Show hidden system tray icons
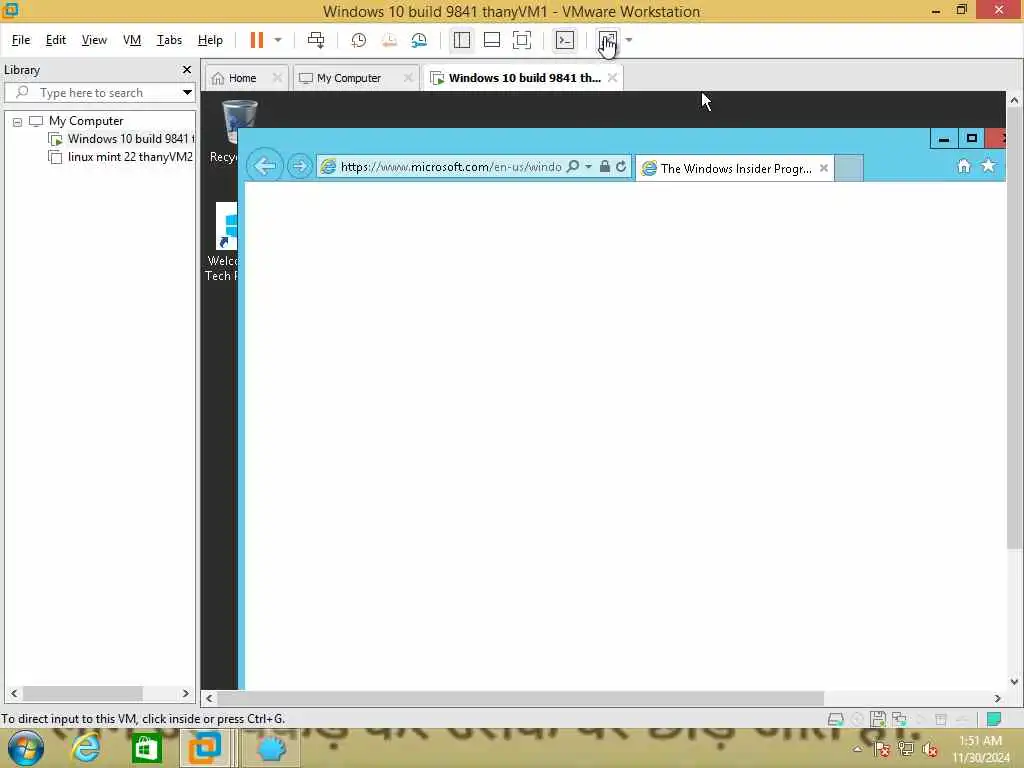Image resolution: width=1024 pixels, height=768 pixels. 857,749
